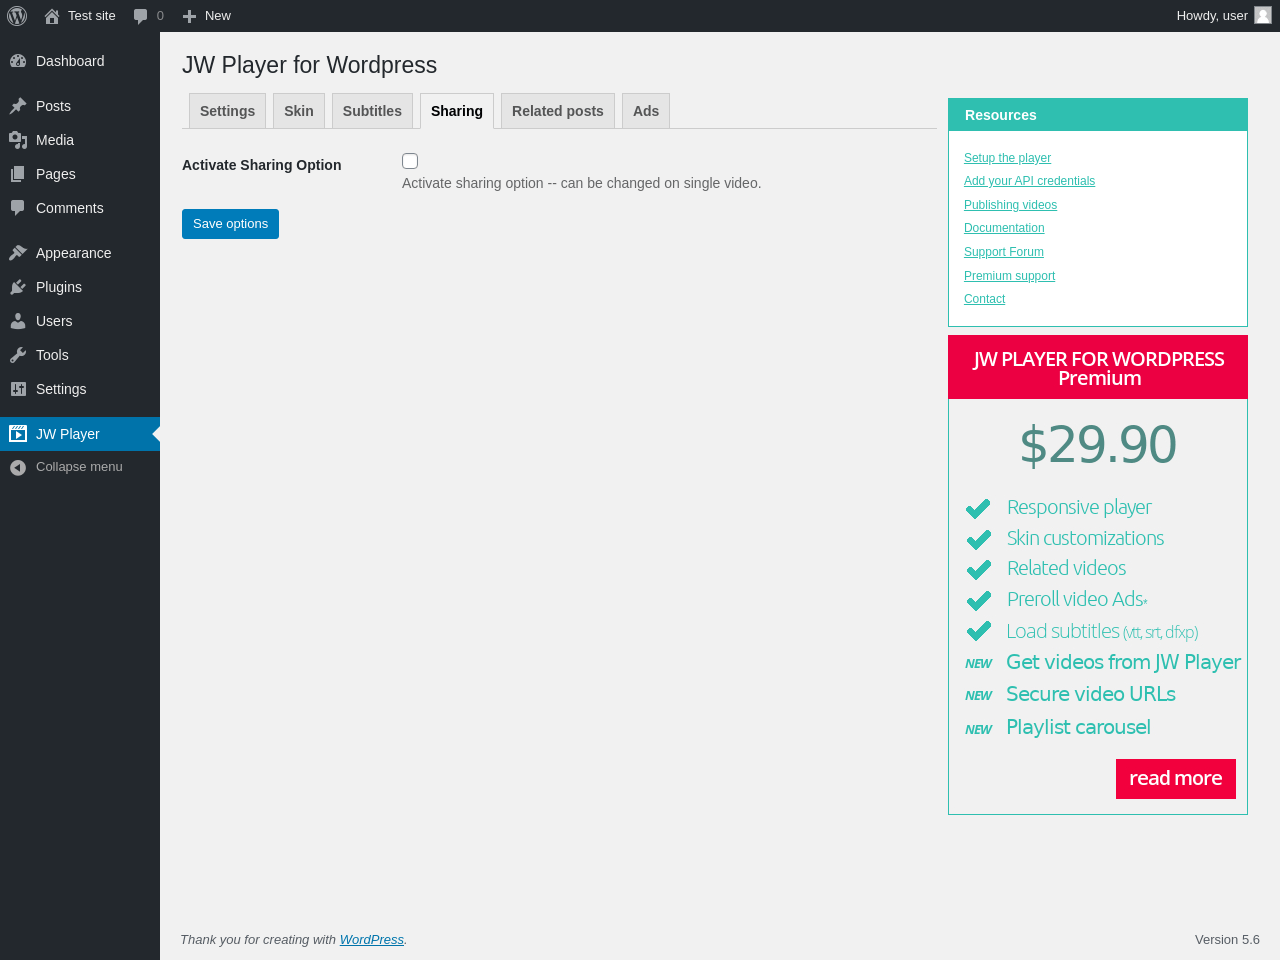Screen dimensions: 1280x960
Task: Go to Plugins in the sidebar
Action: coord(80,287)
